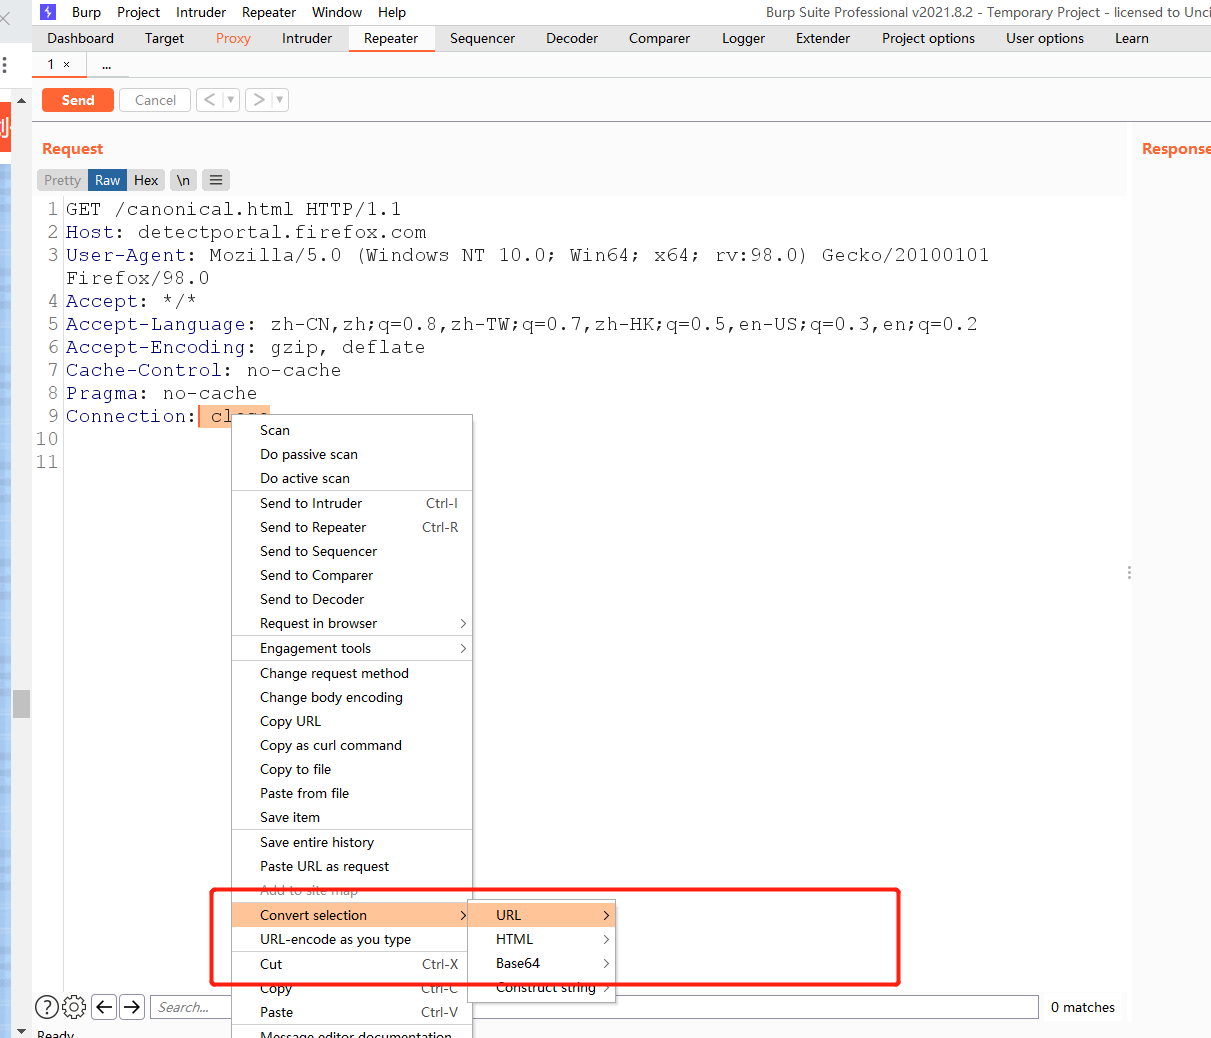Open the Help menu
Image resolution: width=1211 pixels, height=1038 pixels.
392,12
